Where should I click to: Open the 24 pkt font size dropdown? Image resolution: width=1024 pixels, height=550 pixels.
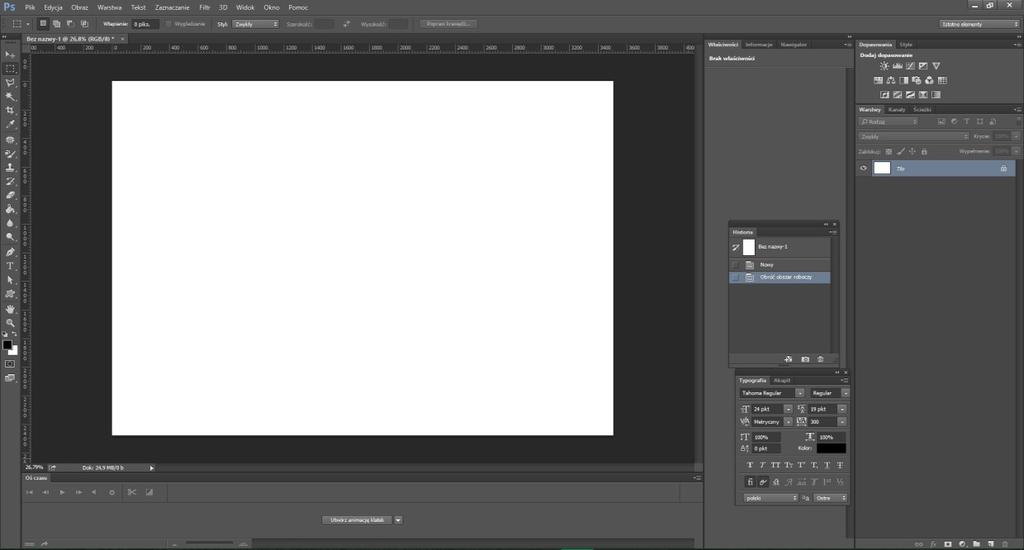coord(788,409)
